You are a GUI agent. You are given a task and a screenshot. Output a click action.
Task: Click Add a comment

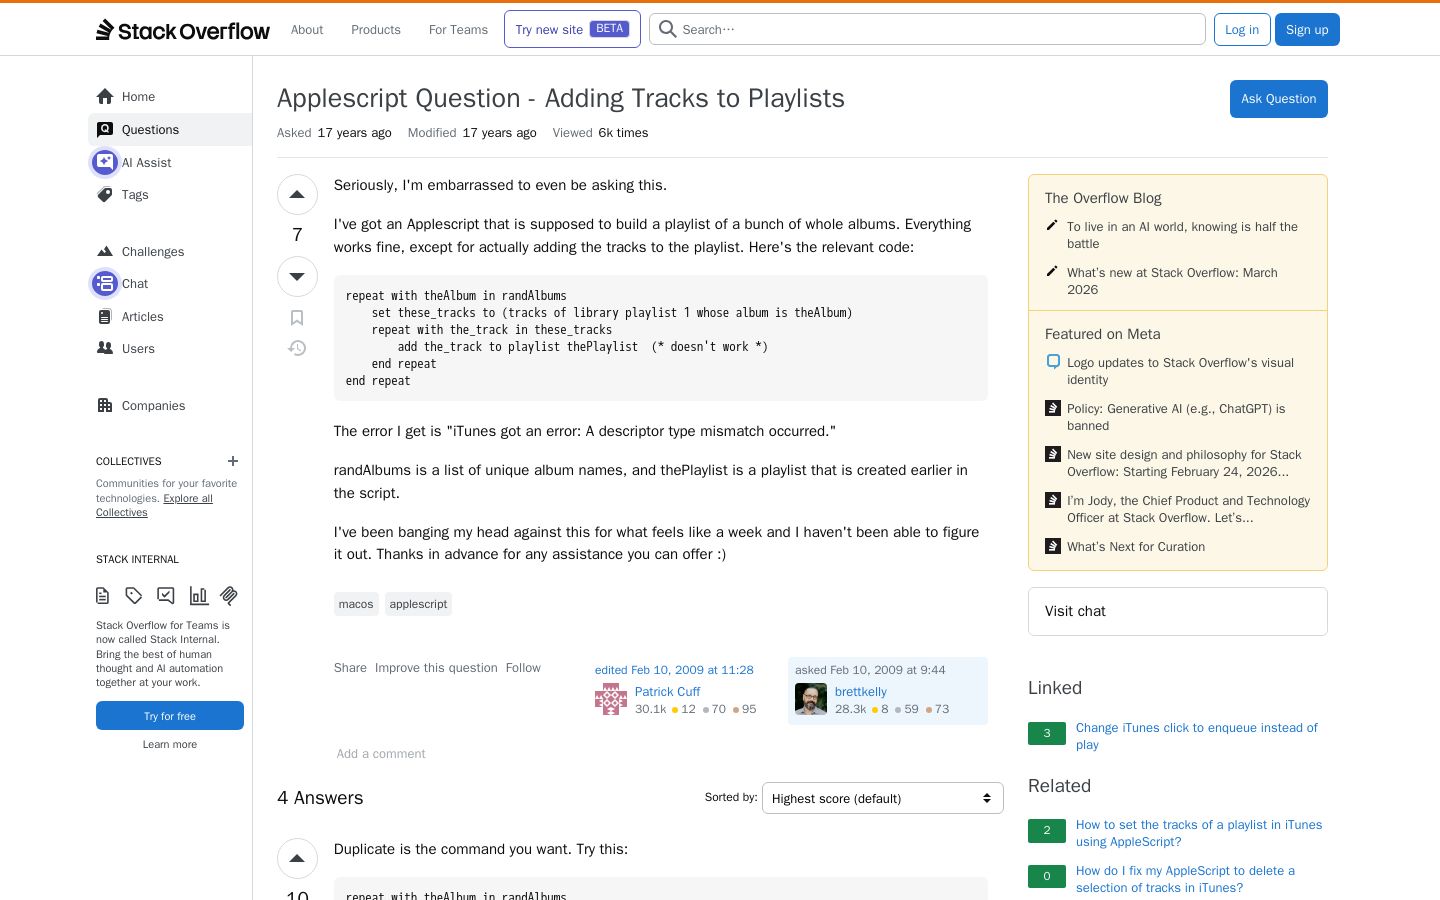(381, 754)
